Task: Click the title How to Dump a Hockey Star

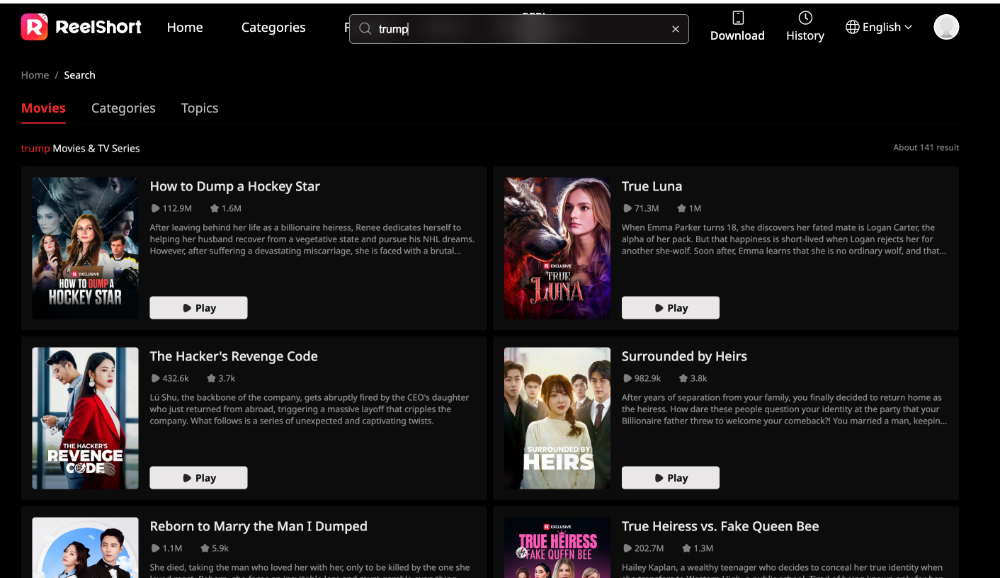Action: (235, 186)
